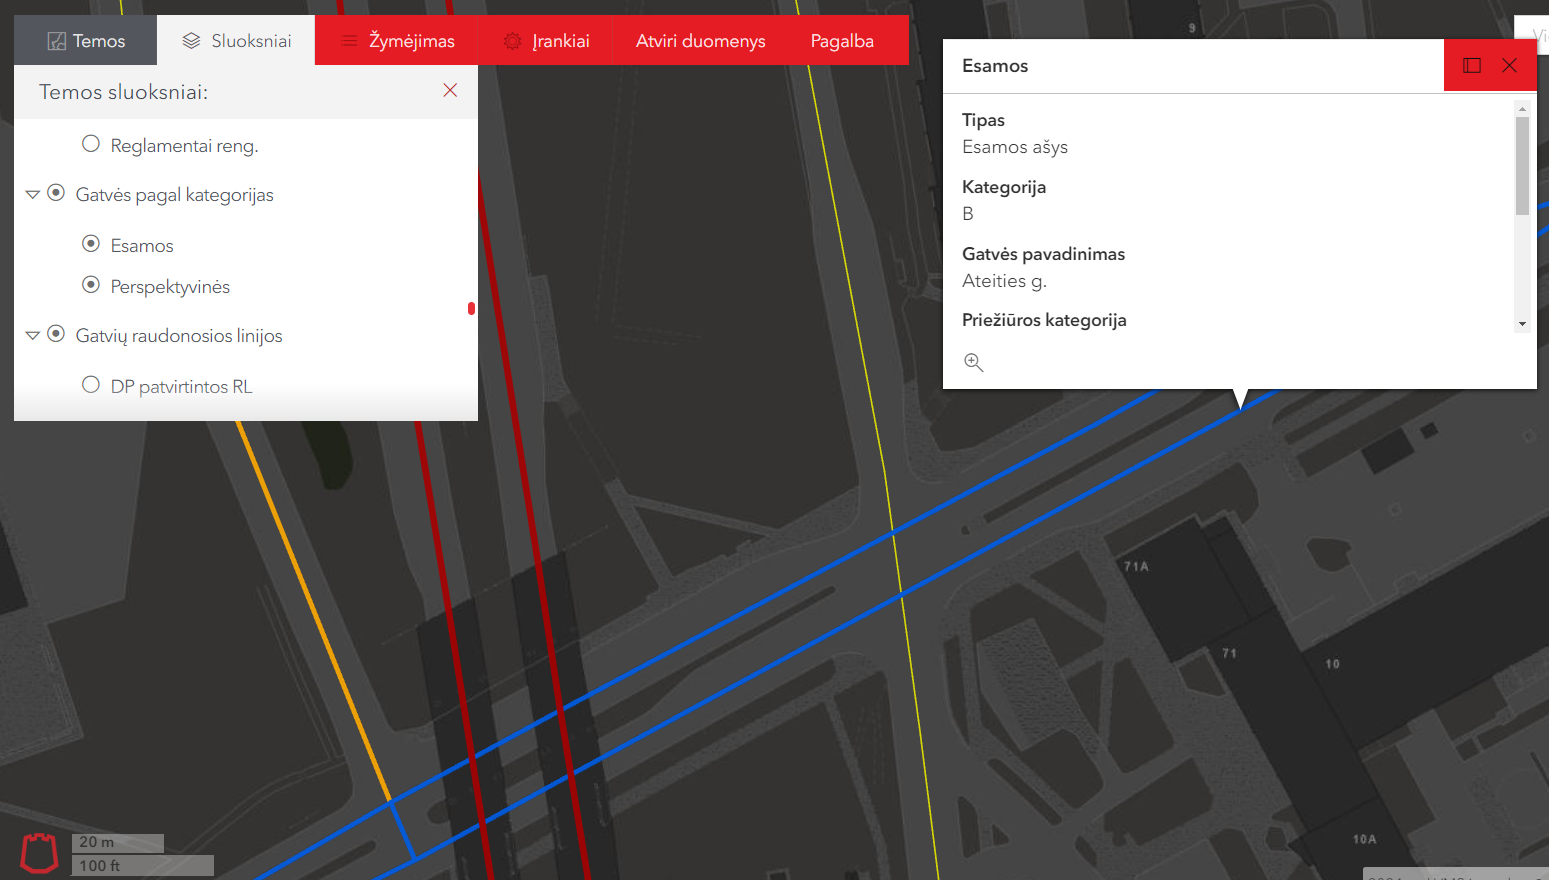
Task: Open the Pagalba menu
Action: [842, 41]
